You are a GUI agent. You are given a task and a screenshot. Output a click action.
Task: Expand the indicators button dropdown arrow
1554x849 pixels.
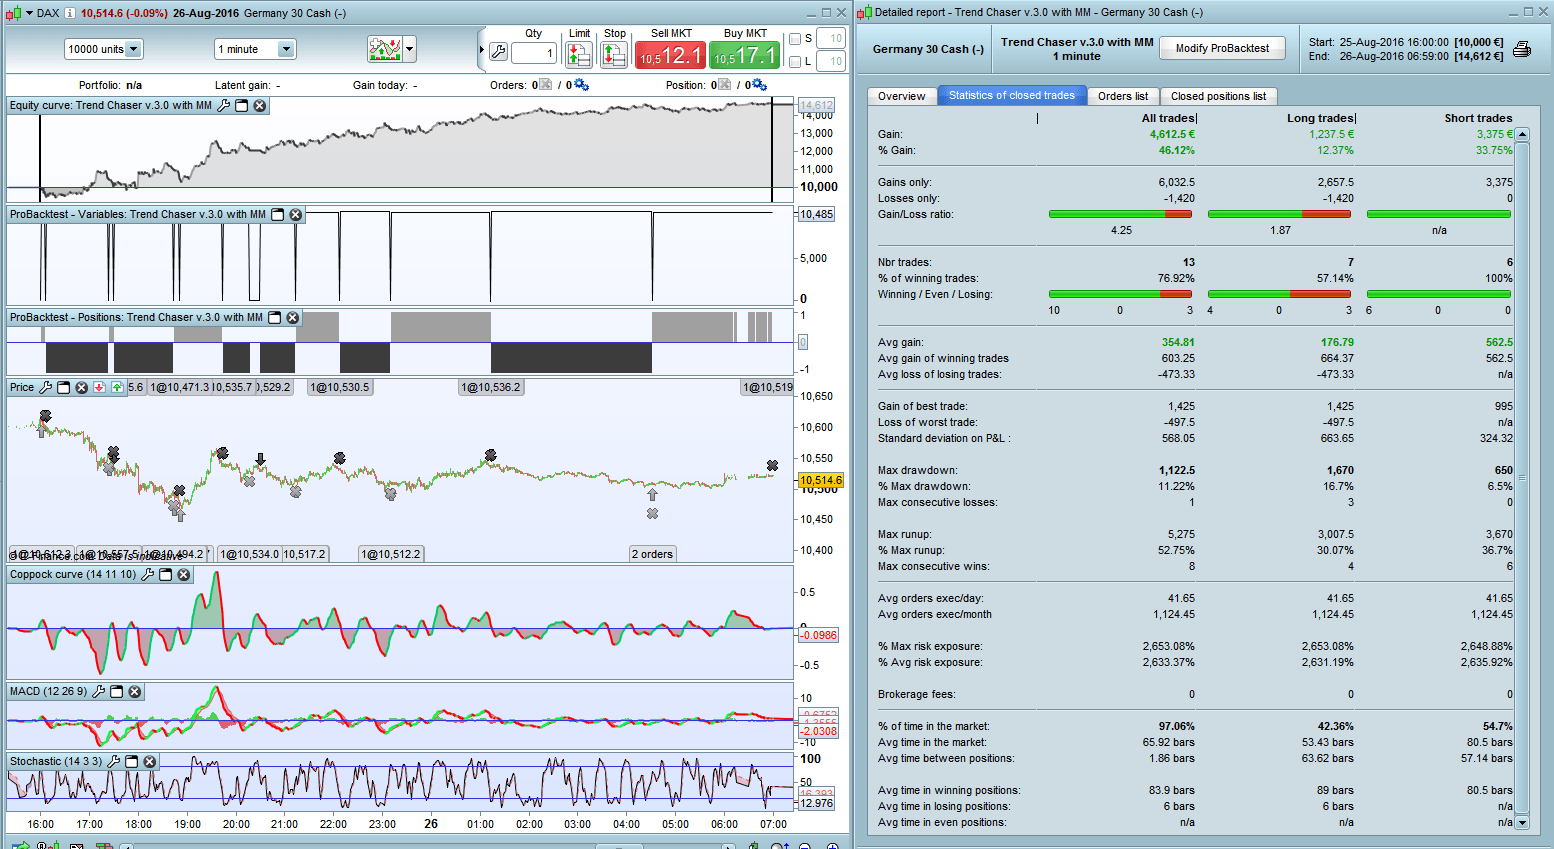tap(409, 49)
